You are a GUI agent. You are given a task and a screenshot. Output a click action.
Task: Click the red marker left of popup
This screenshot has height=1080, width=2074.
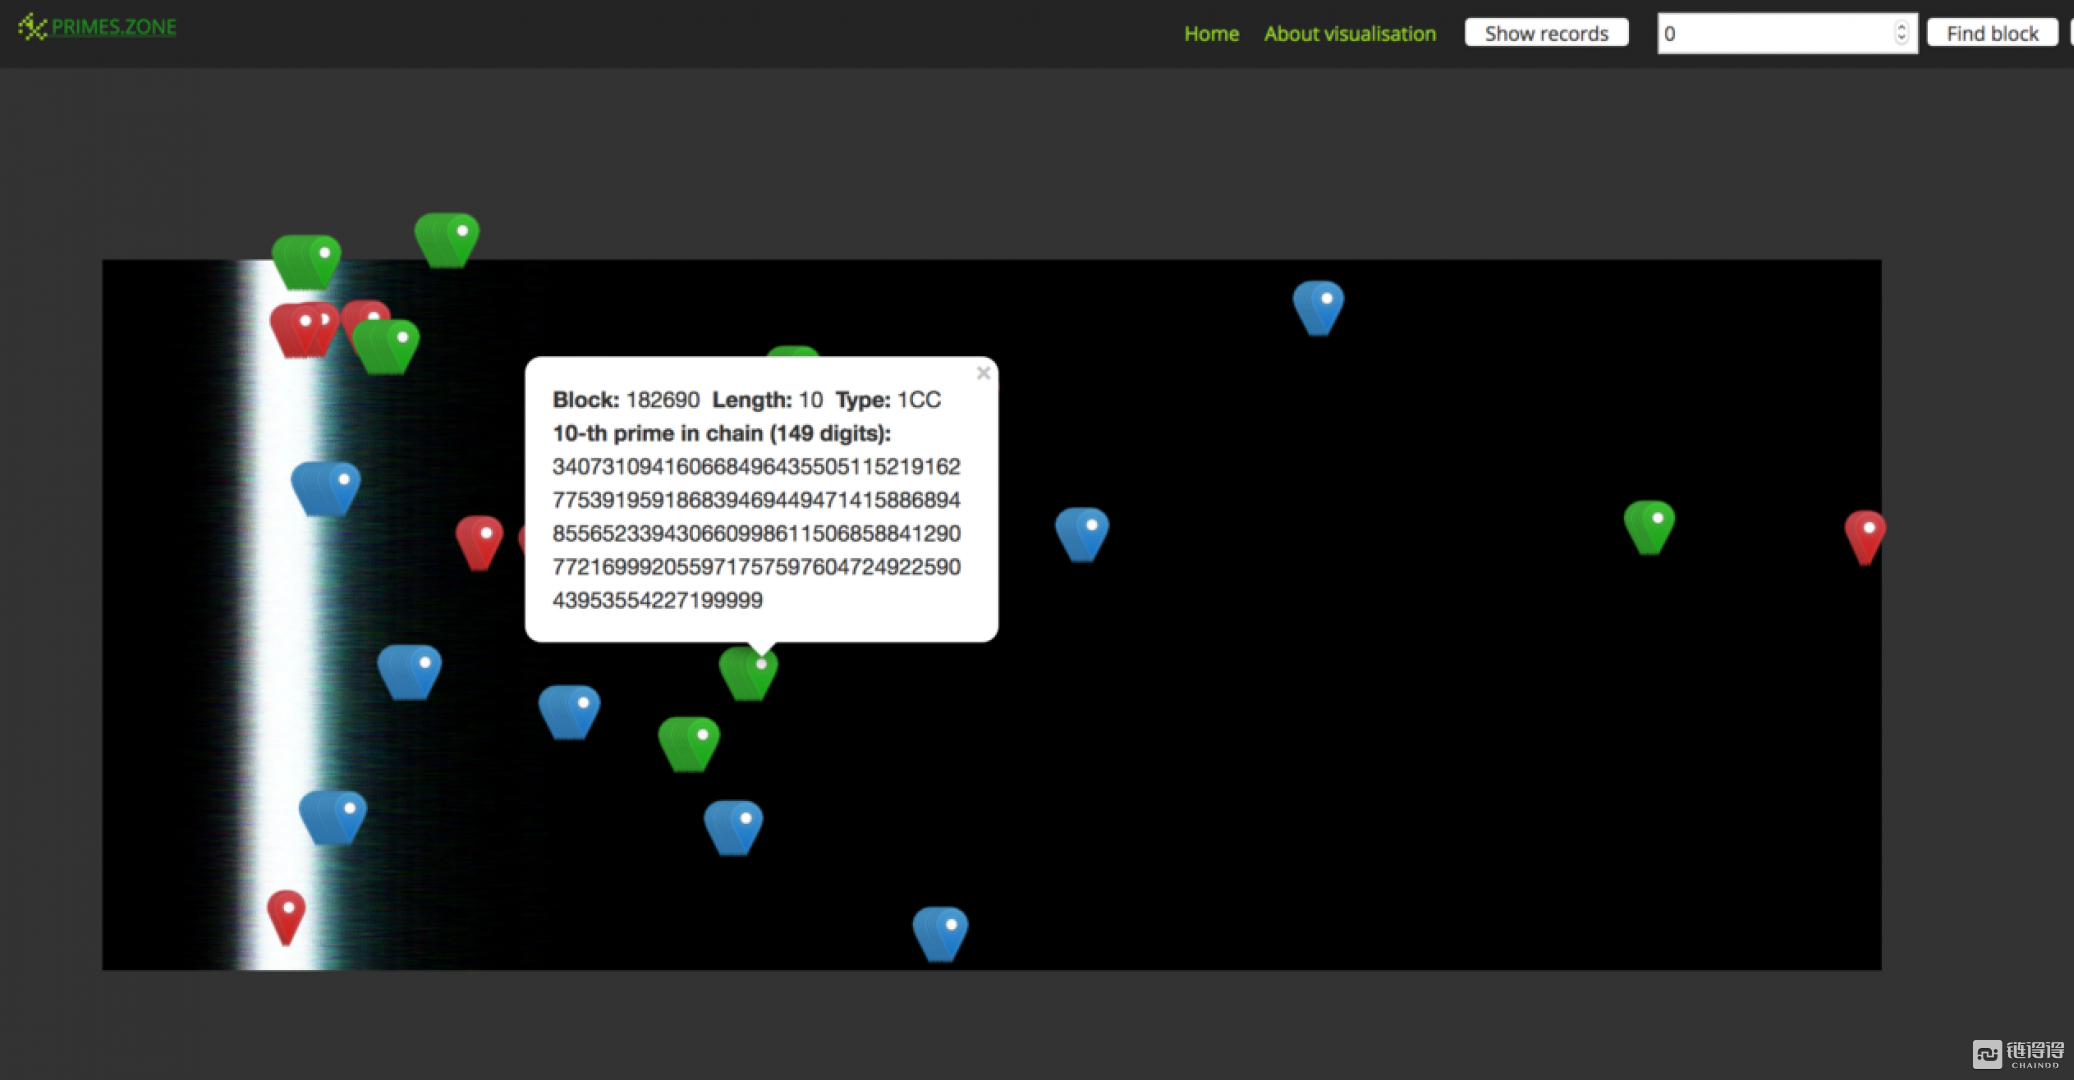(x=479, y=540)
